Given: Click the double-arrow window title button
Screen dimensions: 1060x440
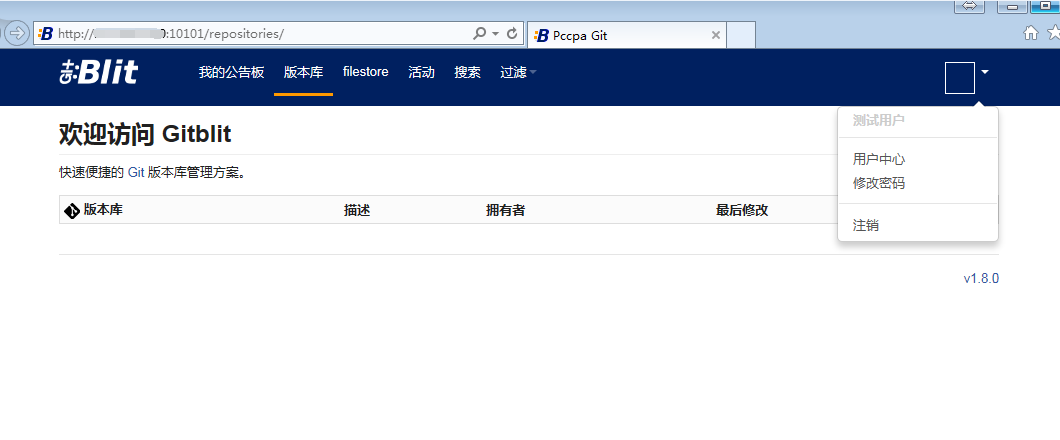Looking at the screenshot, I should [969, 5].
